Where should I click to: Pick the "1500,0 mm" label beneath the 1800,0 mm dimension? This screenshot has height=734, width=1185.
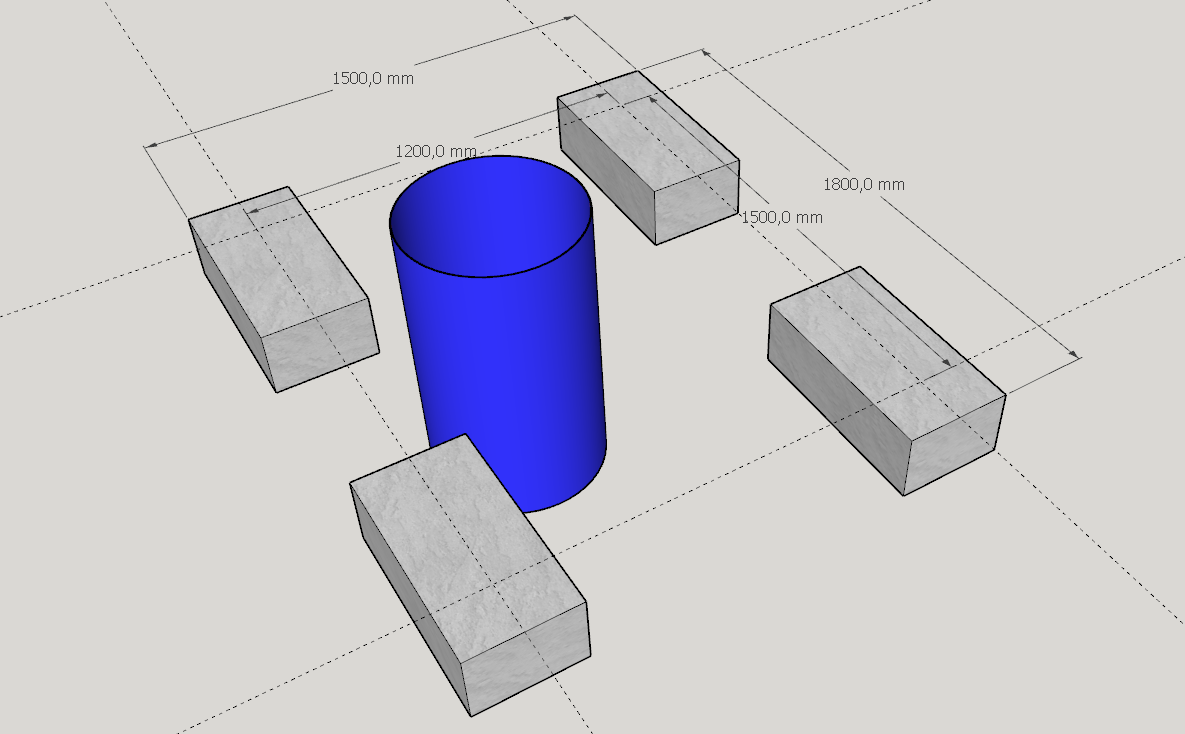click(781, 217)
